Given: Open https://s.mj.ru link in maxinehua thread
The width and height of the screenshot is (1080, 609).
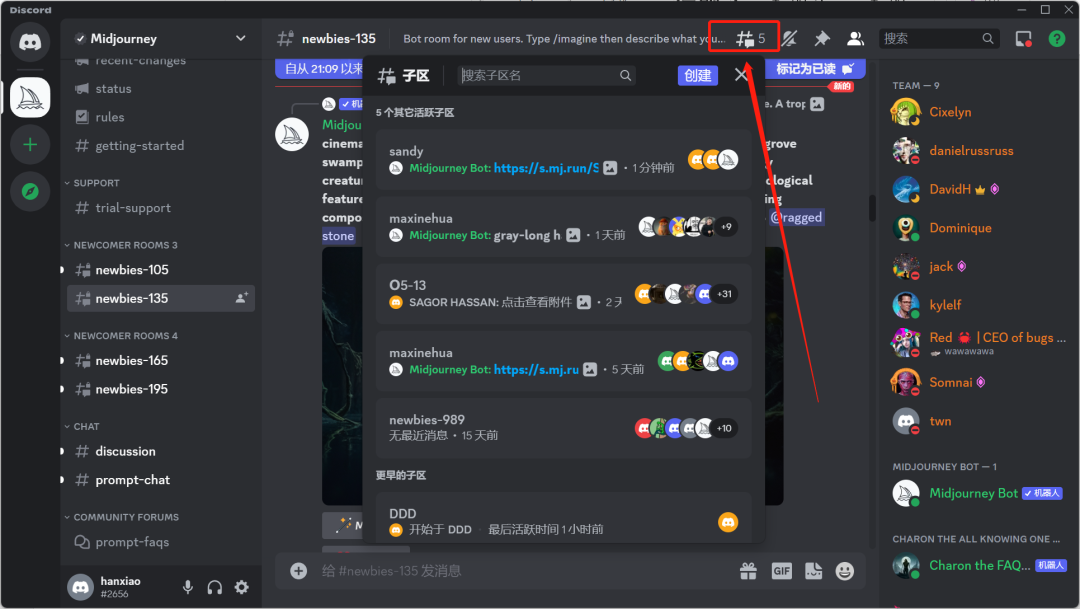Looking at the screenshot, I should pos(536,370).
